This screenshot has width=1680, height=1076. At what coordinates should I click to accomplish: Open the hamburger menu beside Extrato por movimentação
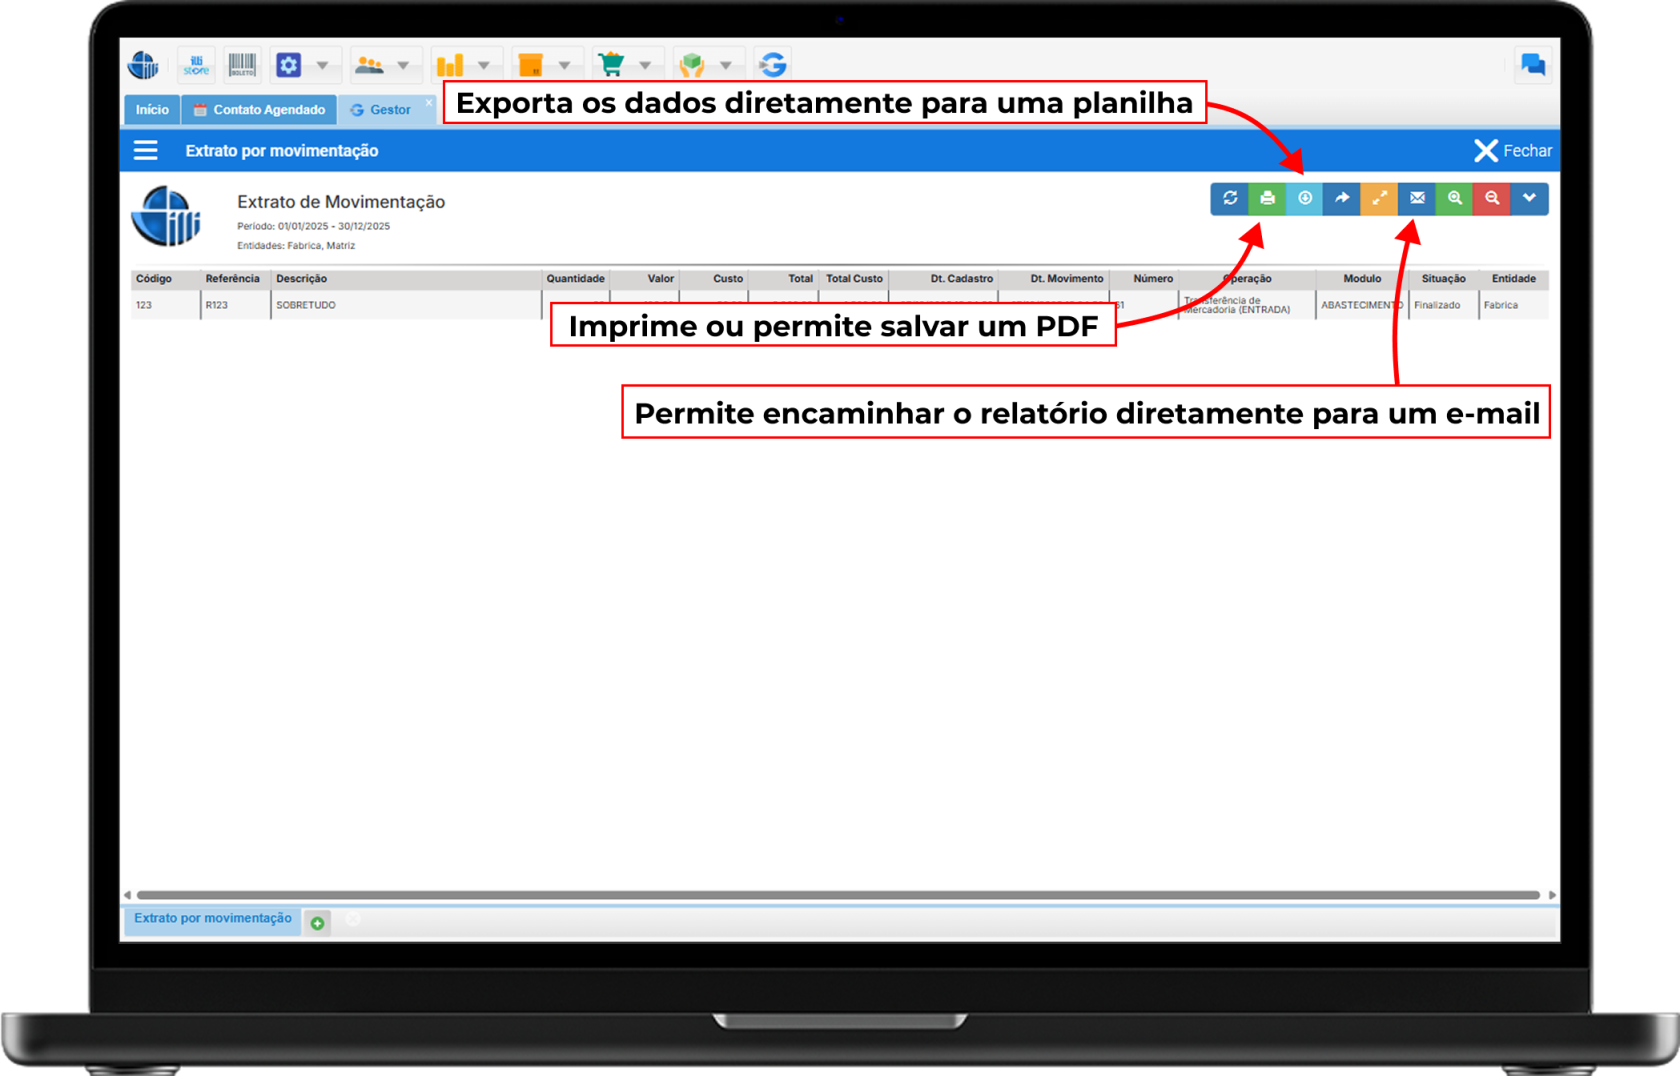(146, 151)
